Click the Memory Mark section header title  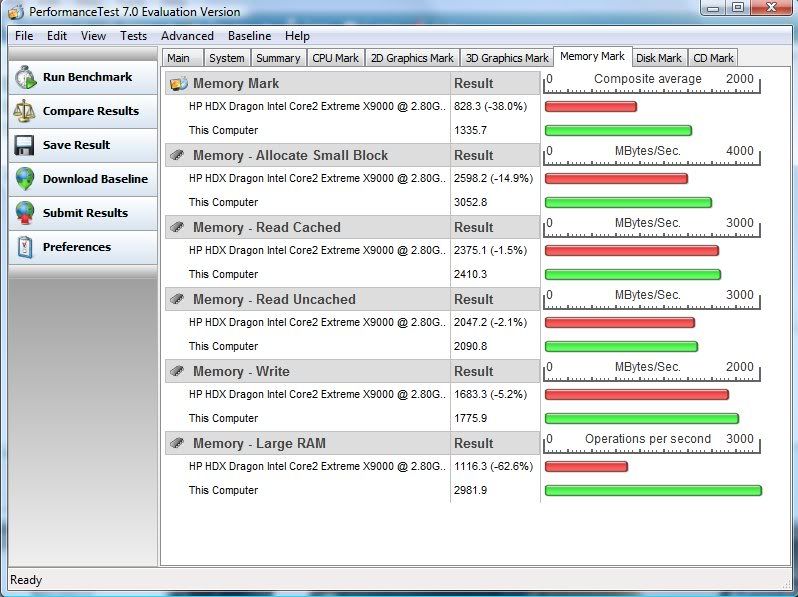point(236,83)
